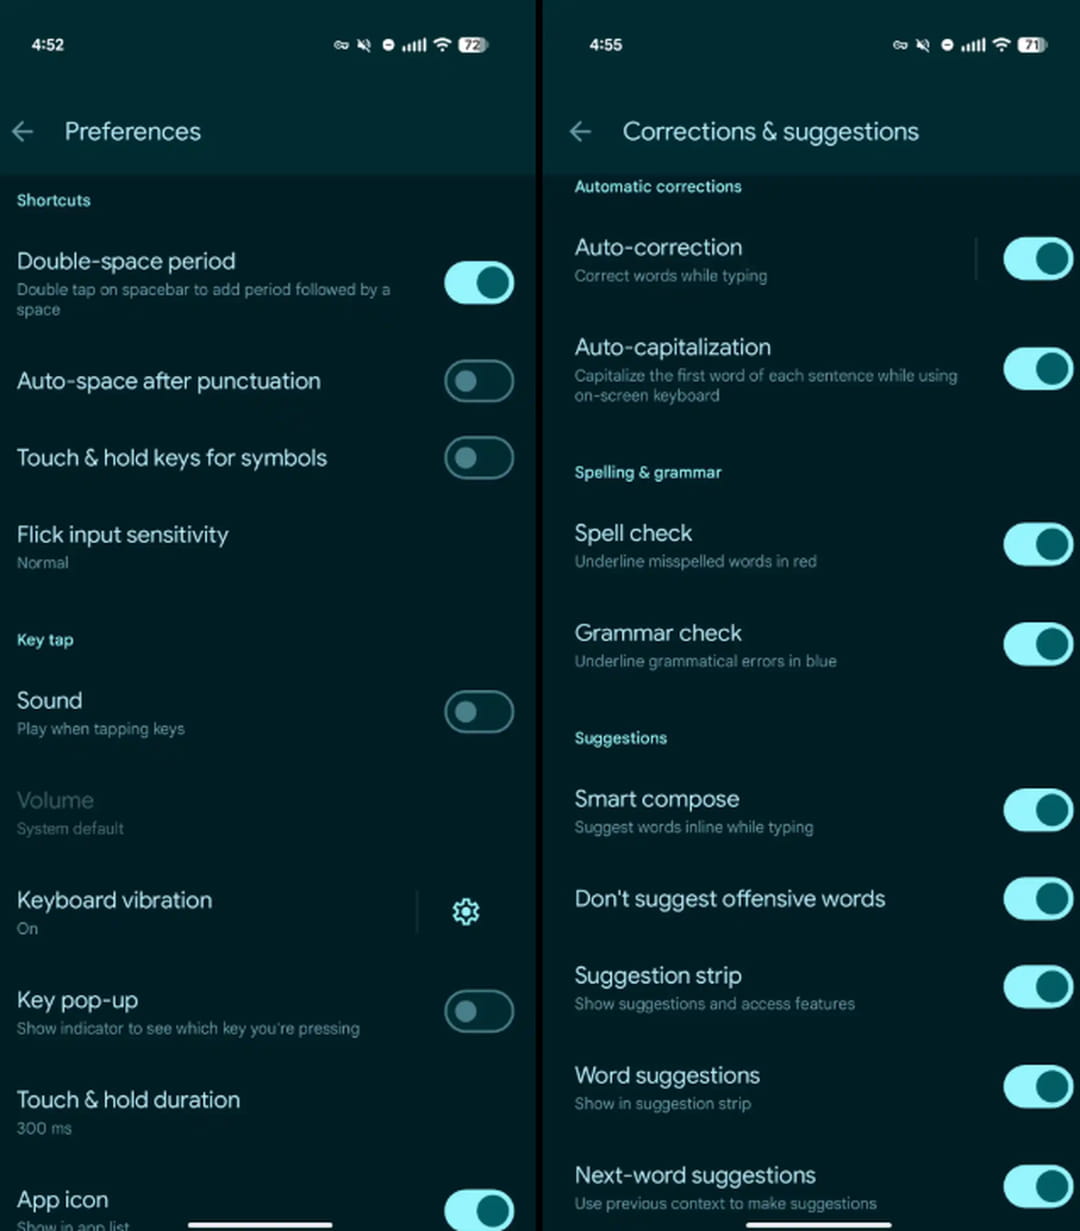Turn off Auto-correction switch
This screenshot has height=1231, width=1080.
click(1037, 259)
